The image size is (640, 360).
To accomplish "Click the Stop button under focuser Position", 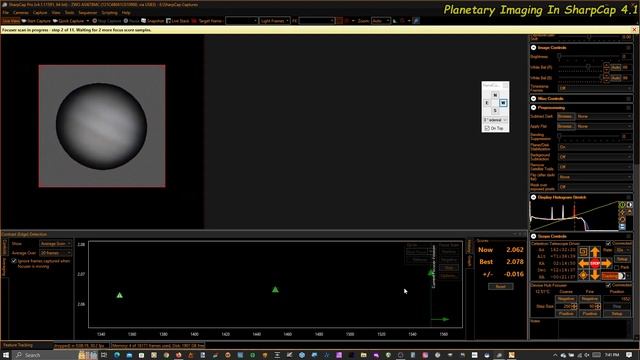I will pos(617,307).
